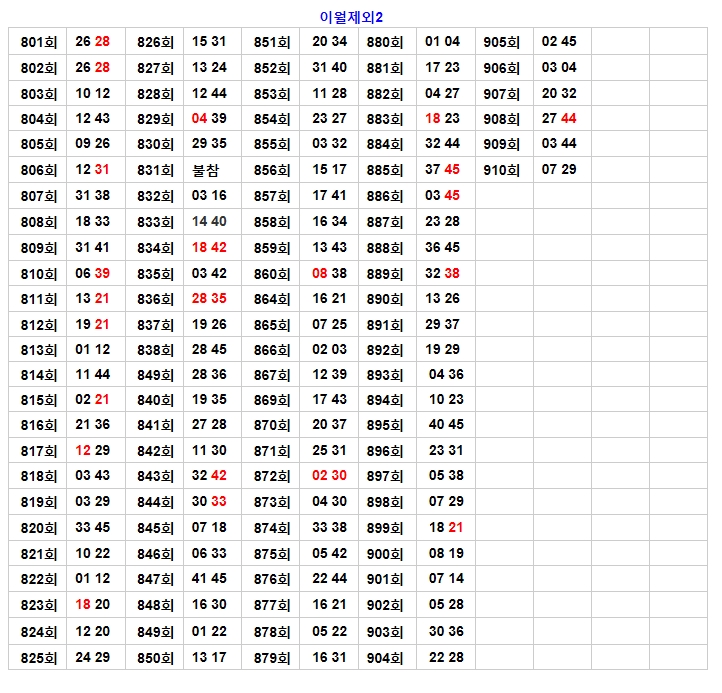The height and width of the screenshot is (693, 722).
Task: Click the 08 38 numbers cell
Action: coord(329,273)
